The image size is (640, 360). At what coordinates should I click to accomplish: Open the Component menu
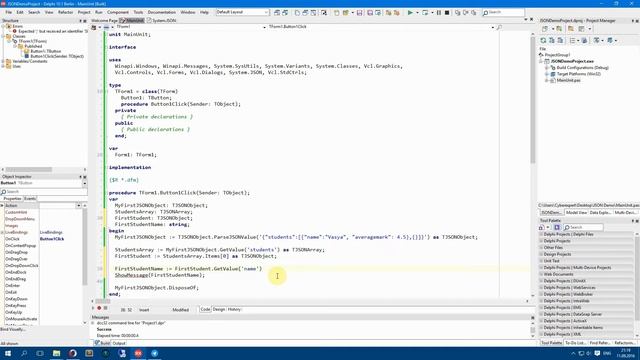118,12
